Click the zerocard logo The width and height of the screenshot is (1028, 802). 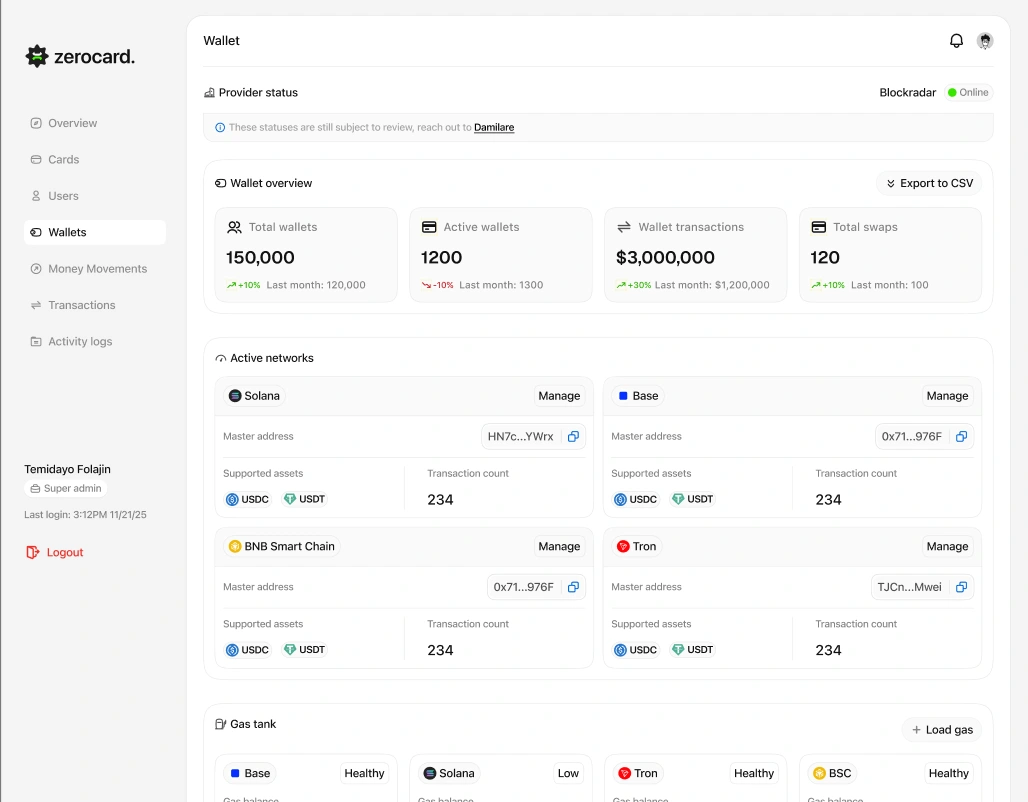pos(80,56)
